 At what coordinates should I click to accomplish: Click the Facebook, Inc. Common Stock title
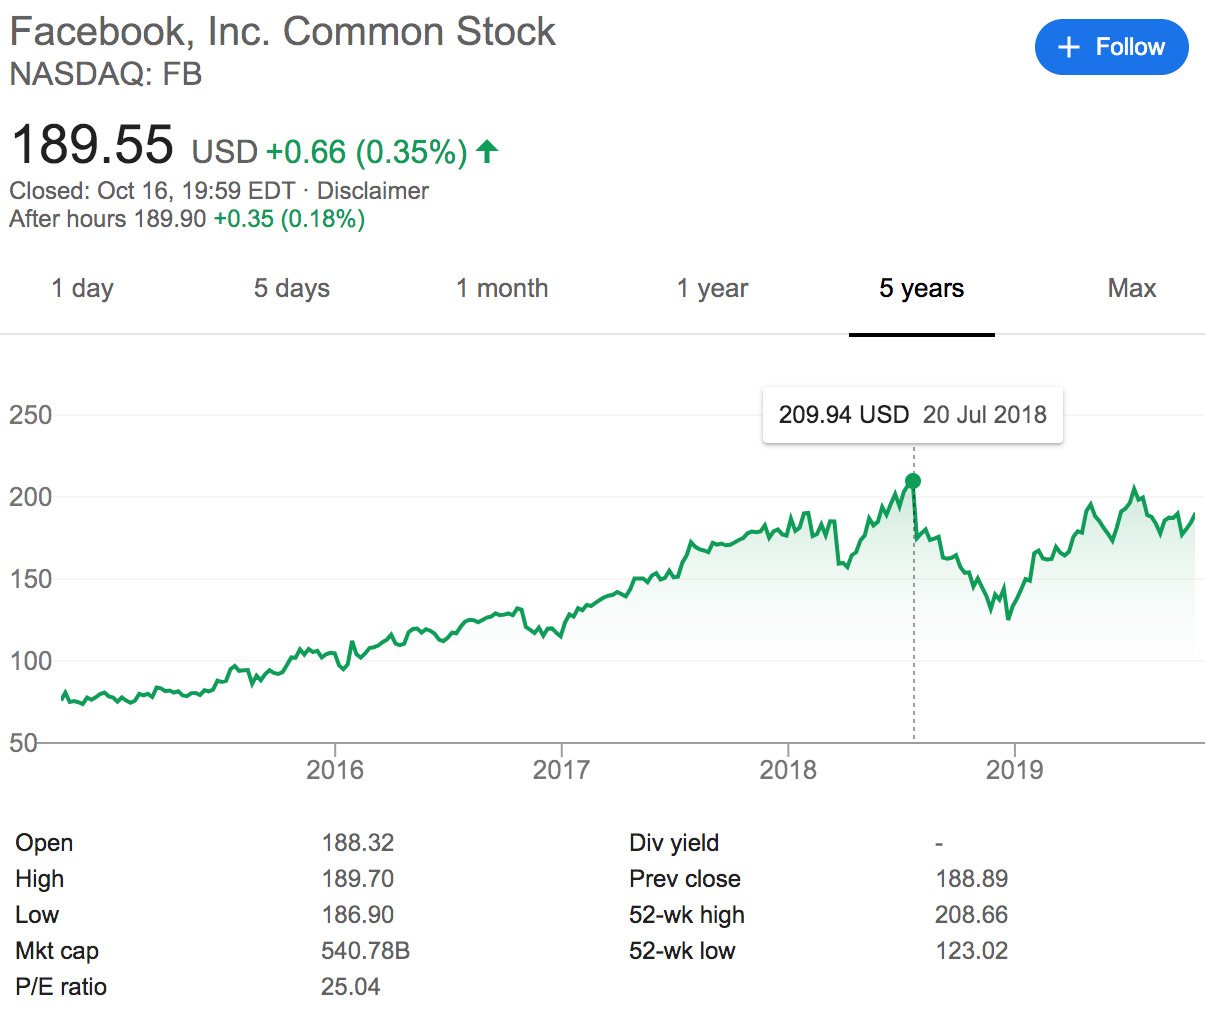tap(282, 32)
